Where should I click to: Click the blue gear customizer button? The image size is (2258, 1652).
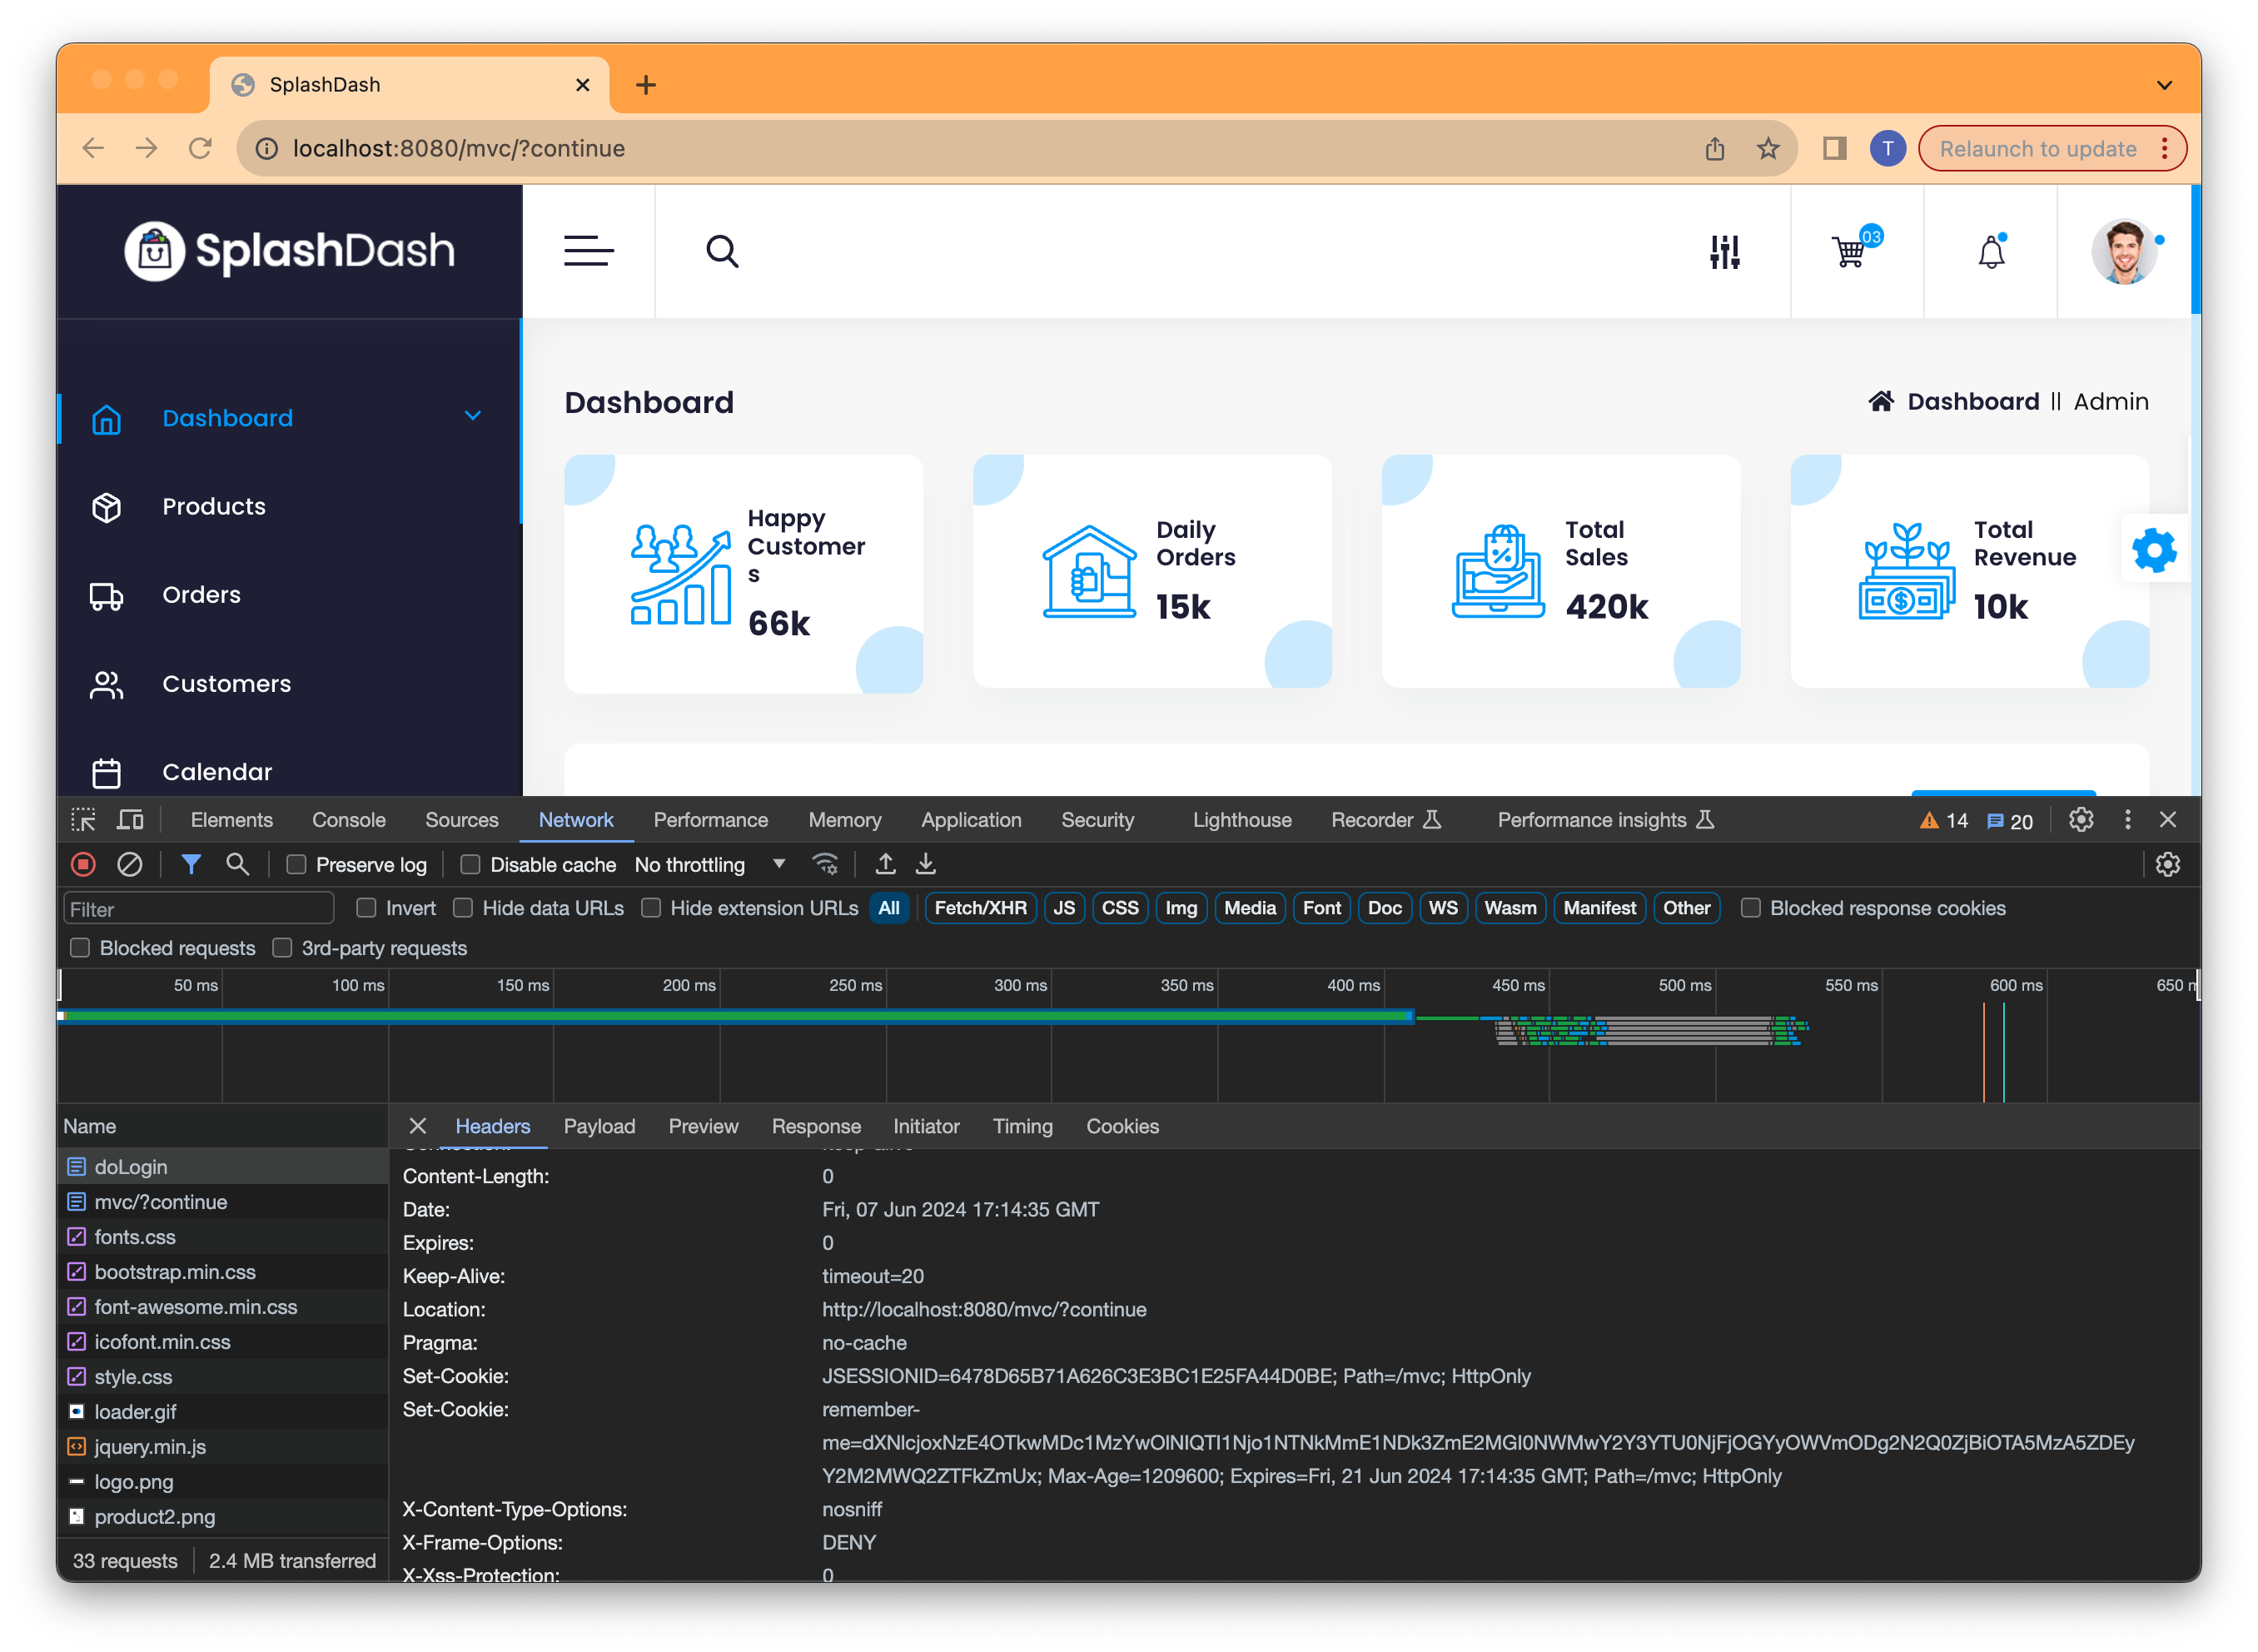(x=2154, y=550)
